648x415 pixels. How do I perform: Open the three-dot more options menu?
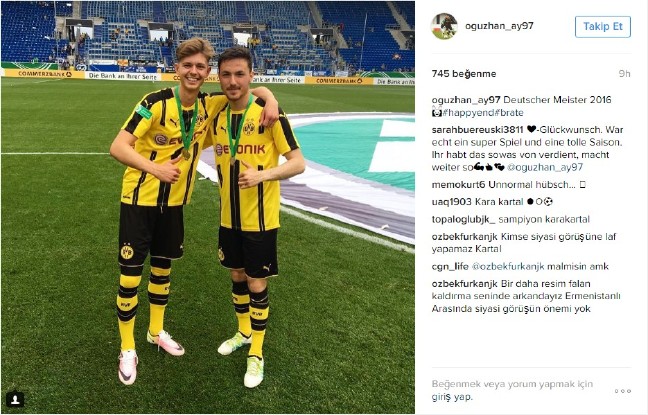(622, 391)
